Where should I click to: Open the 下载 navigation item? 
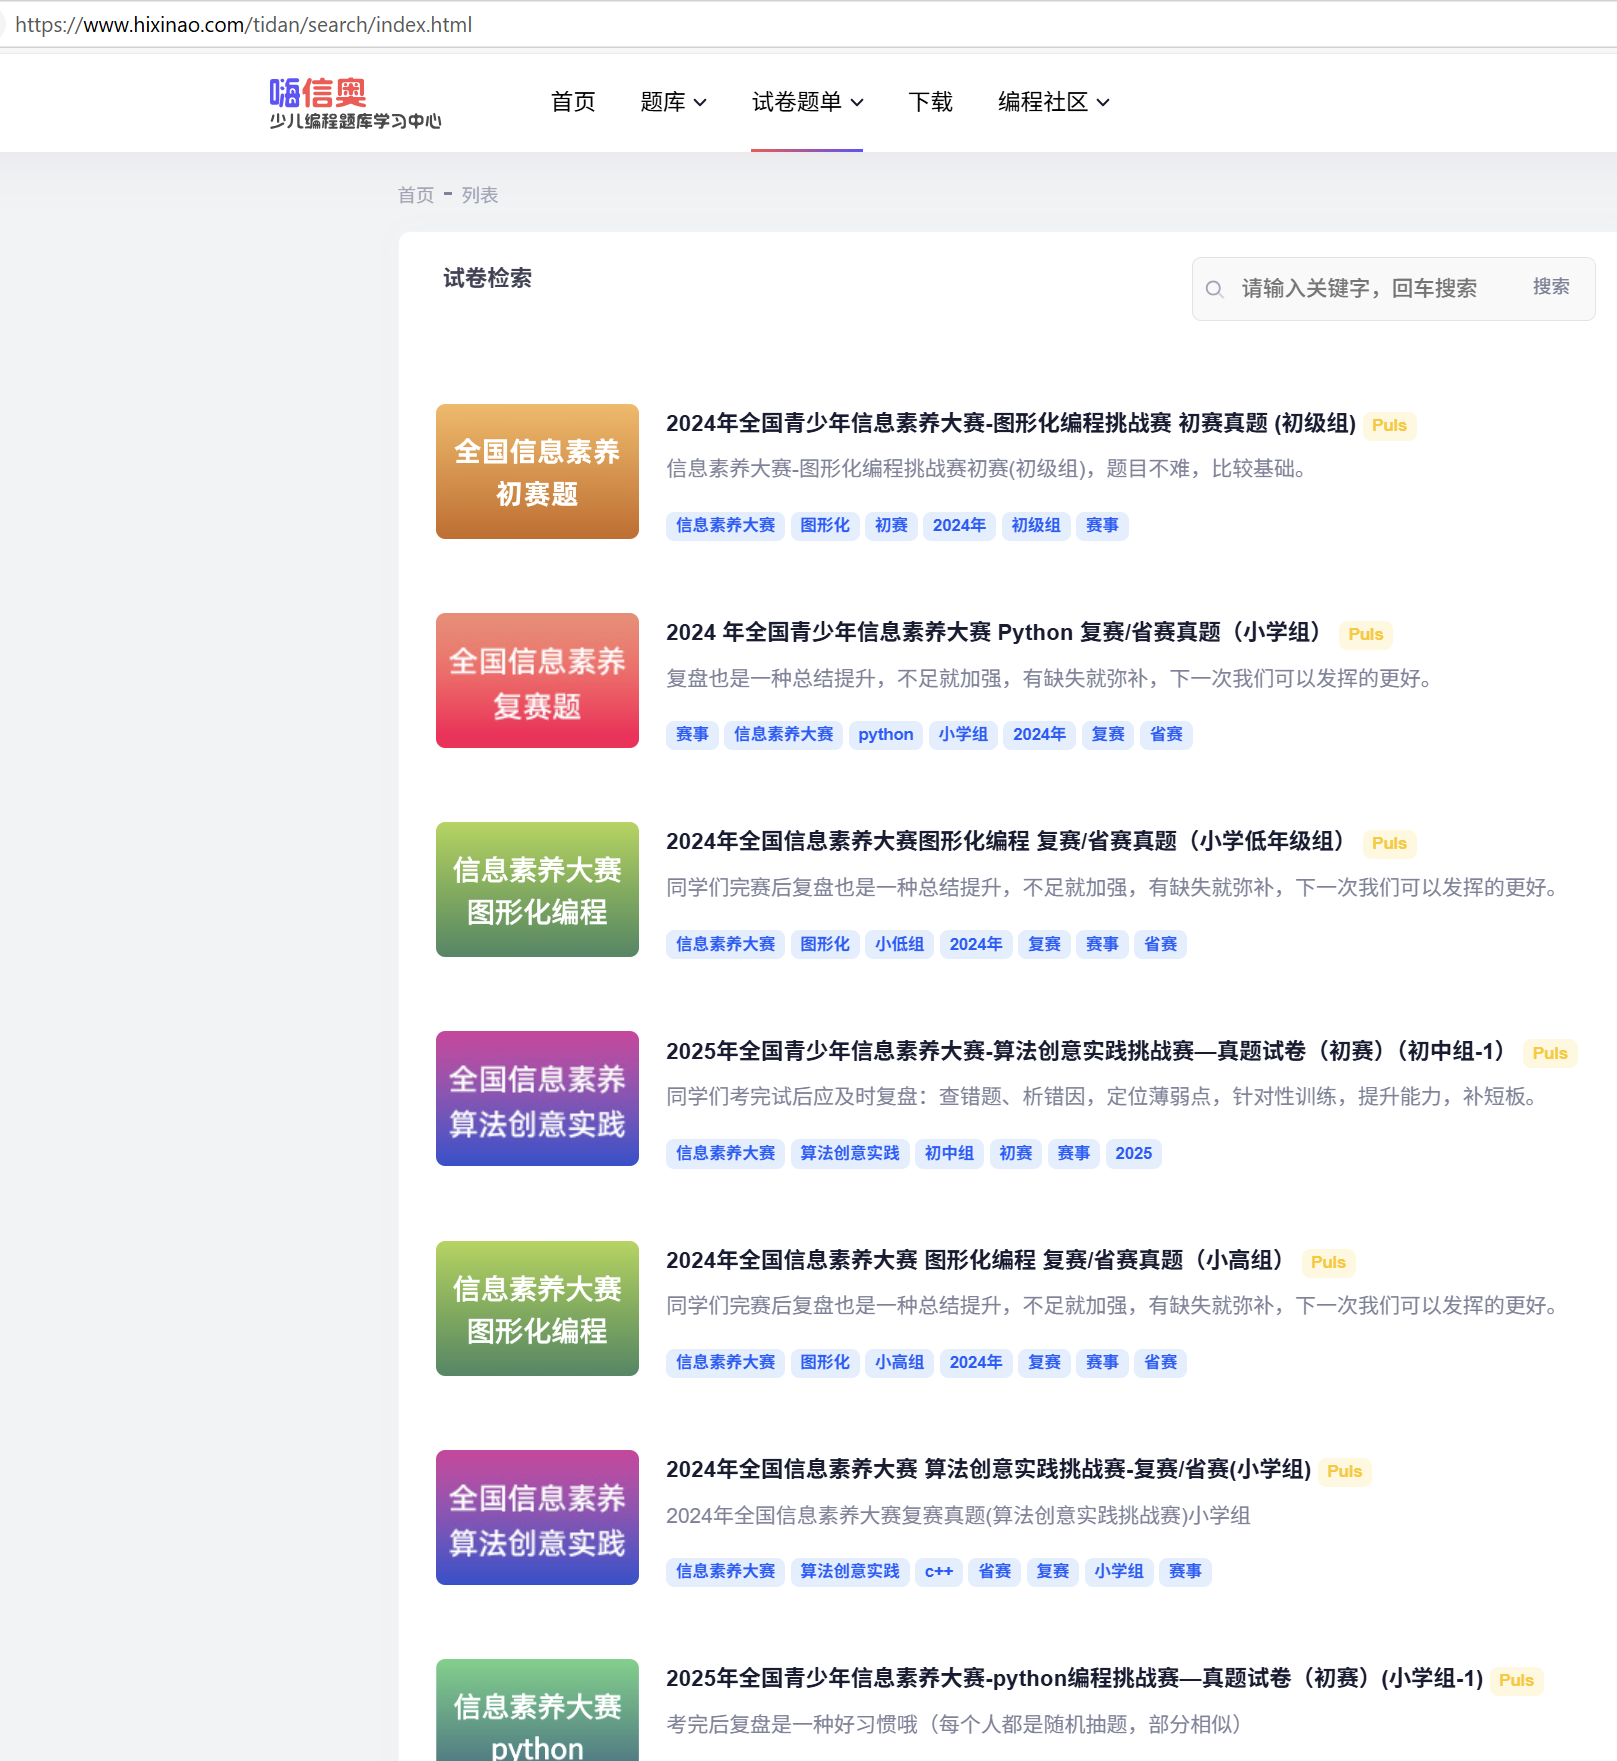pyautogui.click(x=930, y=102)
